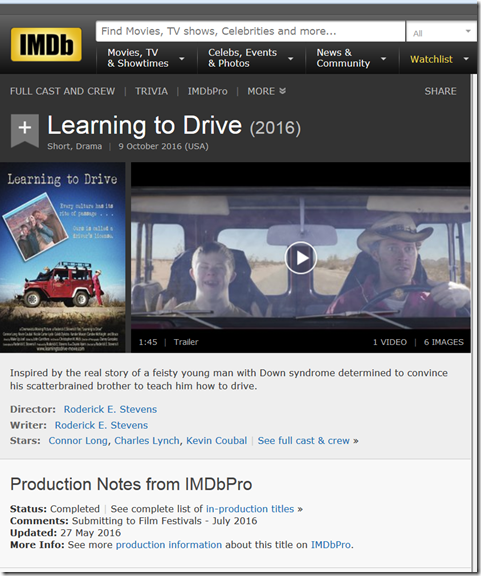The width and height of the screenshot is (481, 576).
Task: Play the trailer video
Action: tap(301, 258)
